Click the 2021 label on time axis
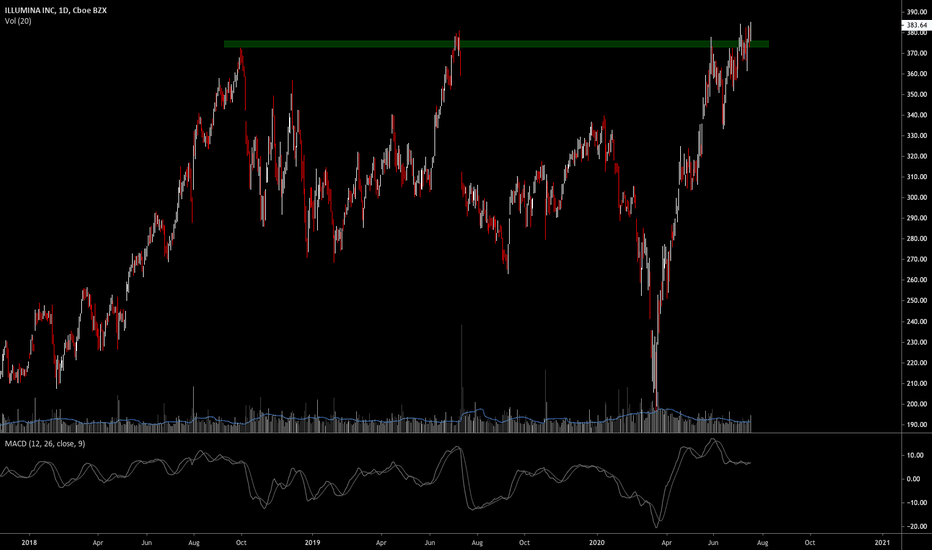Screen dimensions: 932x550 click(x=883, y=543)
